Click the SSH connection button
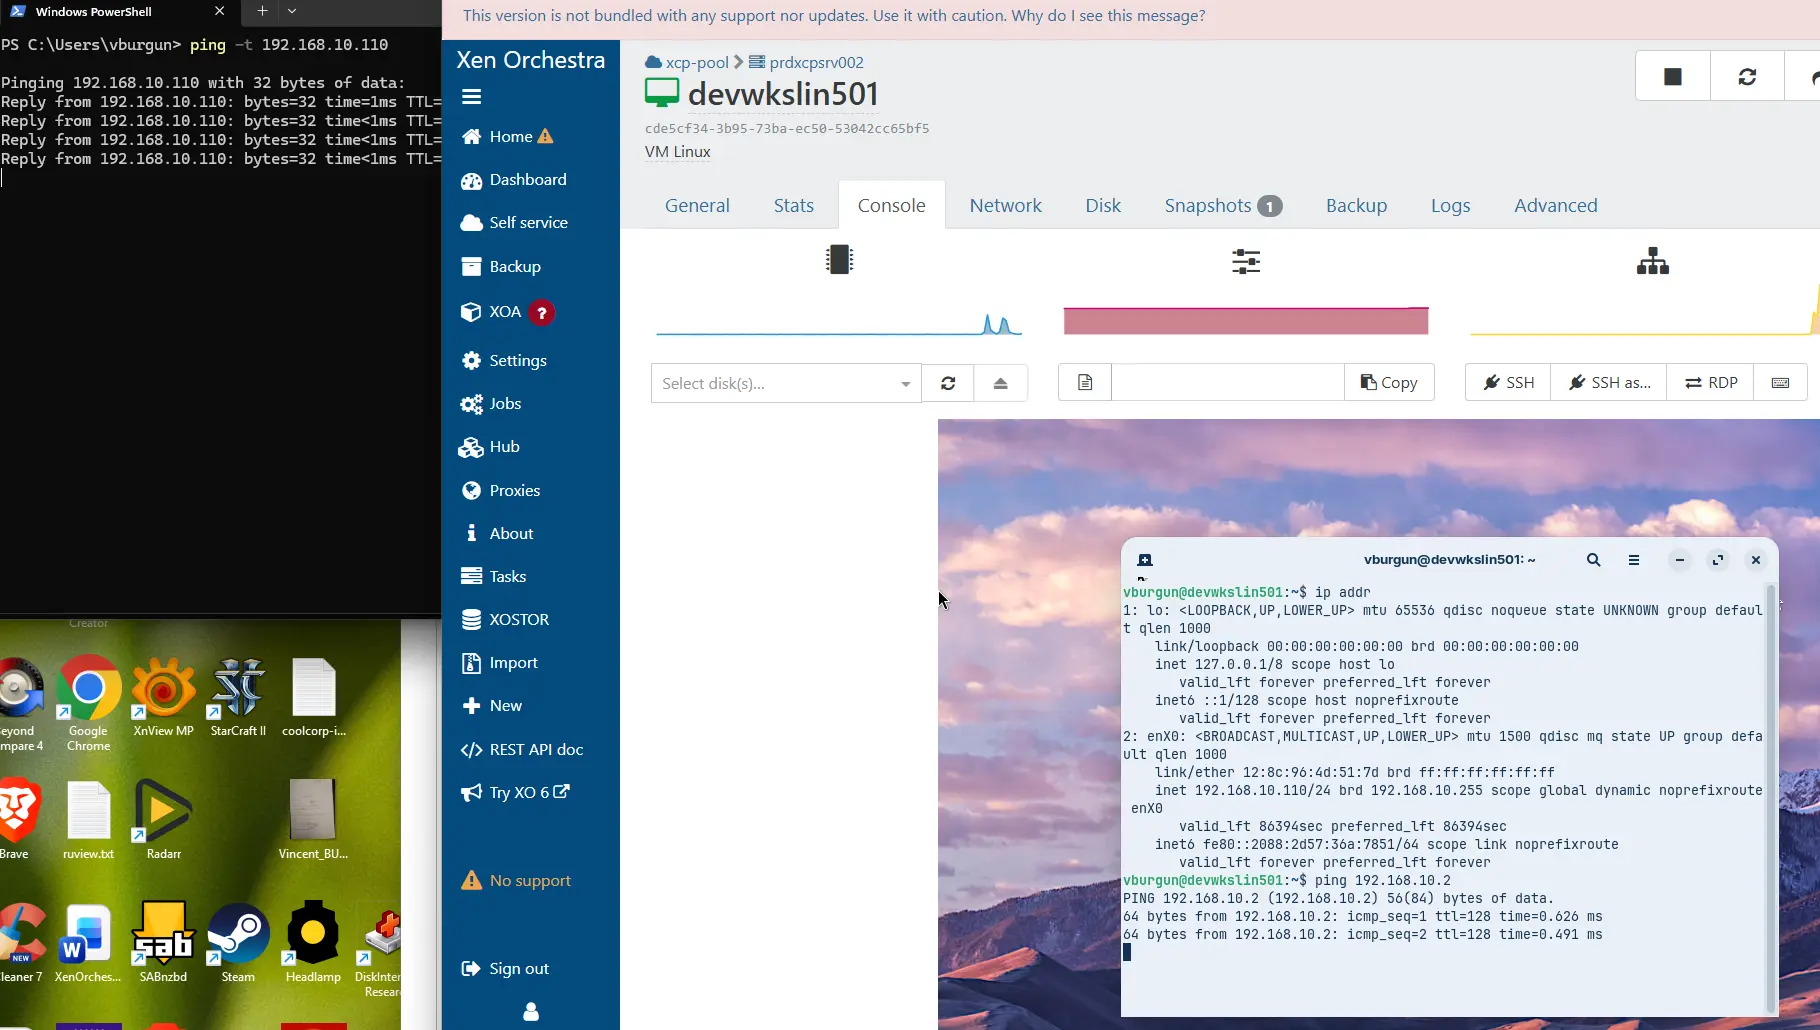Image resolution: width=1820 pixels, height=1030 pixels. [1508, 383]
